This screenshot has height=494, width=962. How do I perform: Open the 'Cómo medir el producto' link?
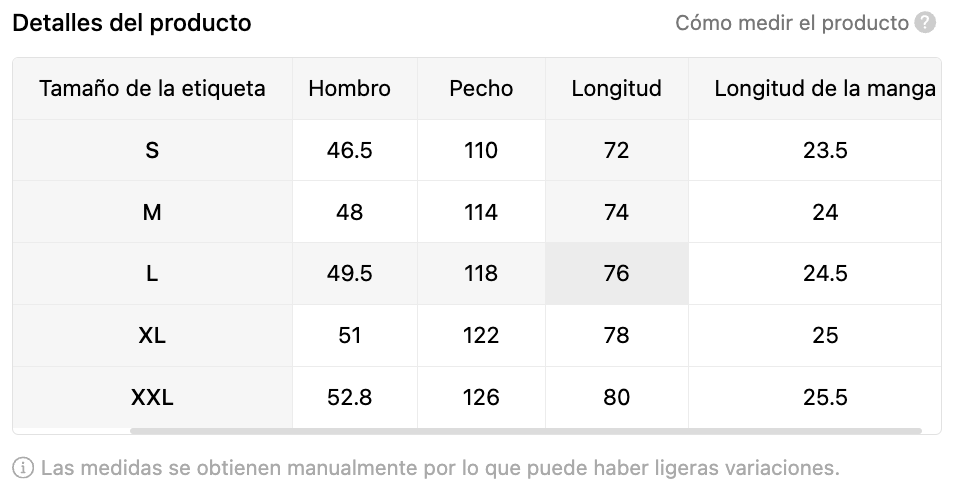coord(791,23)
